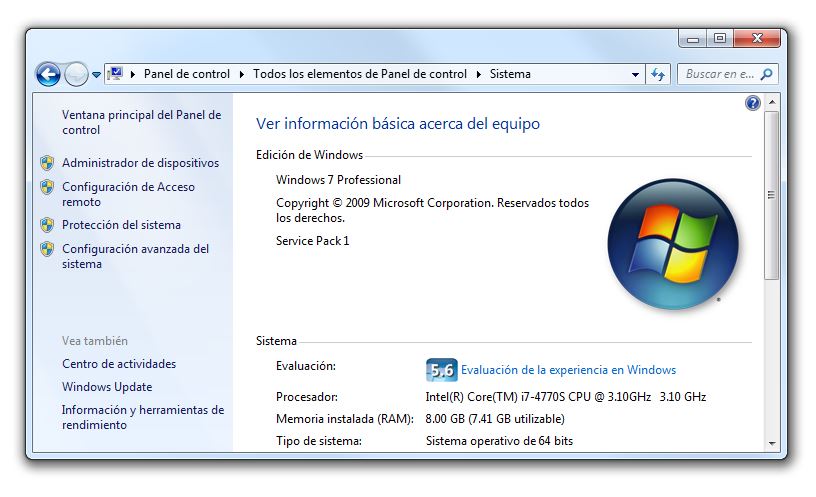This screenshot has height=497, width=816.
Task: Open the address bar history dropdown
Action: [x=635, y=74]
